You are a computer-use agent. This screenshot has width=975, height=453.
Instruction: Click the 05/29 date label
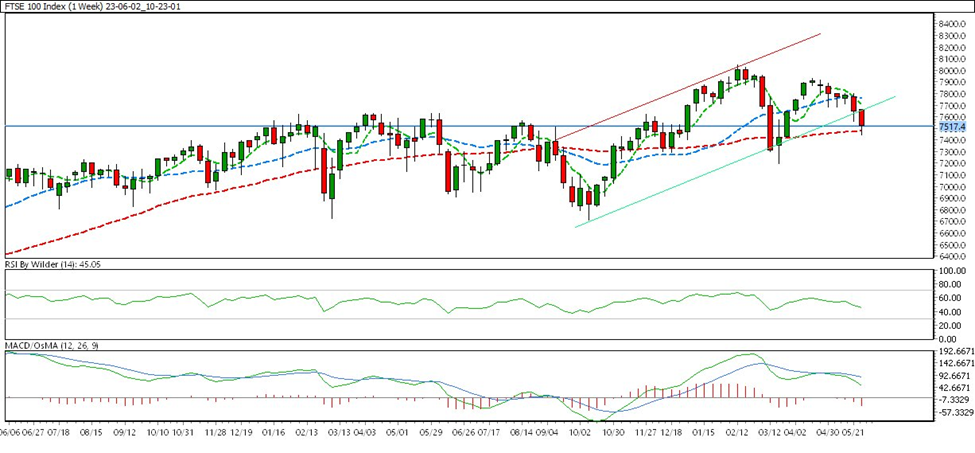(x=432, y=431)
